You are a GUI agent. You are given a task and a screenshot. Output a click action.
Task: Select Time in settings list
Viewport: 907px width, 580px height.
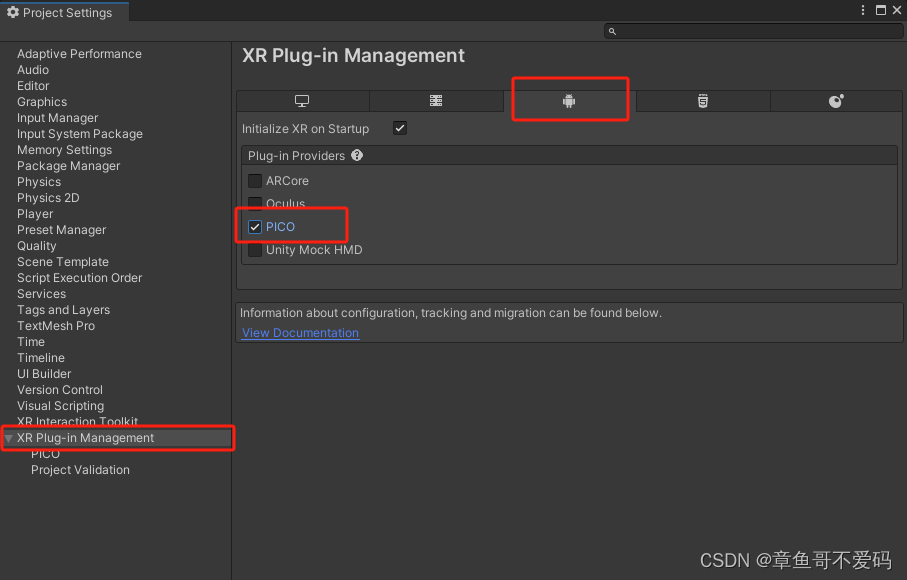(31, 342)
